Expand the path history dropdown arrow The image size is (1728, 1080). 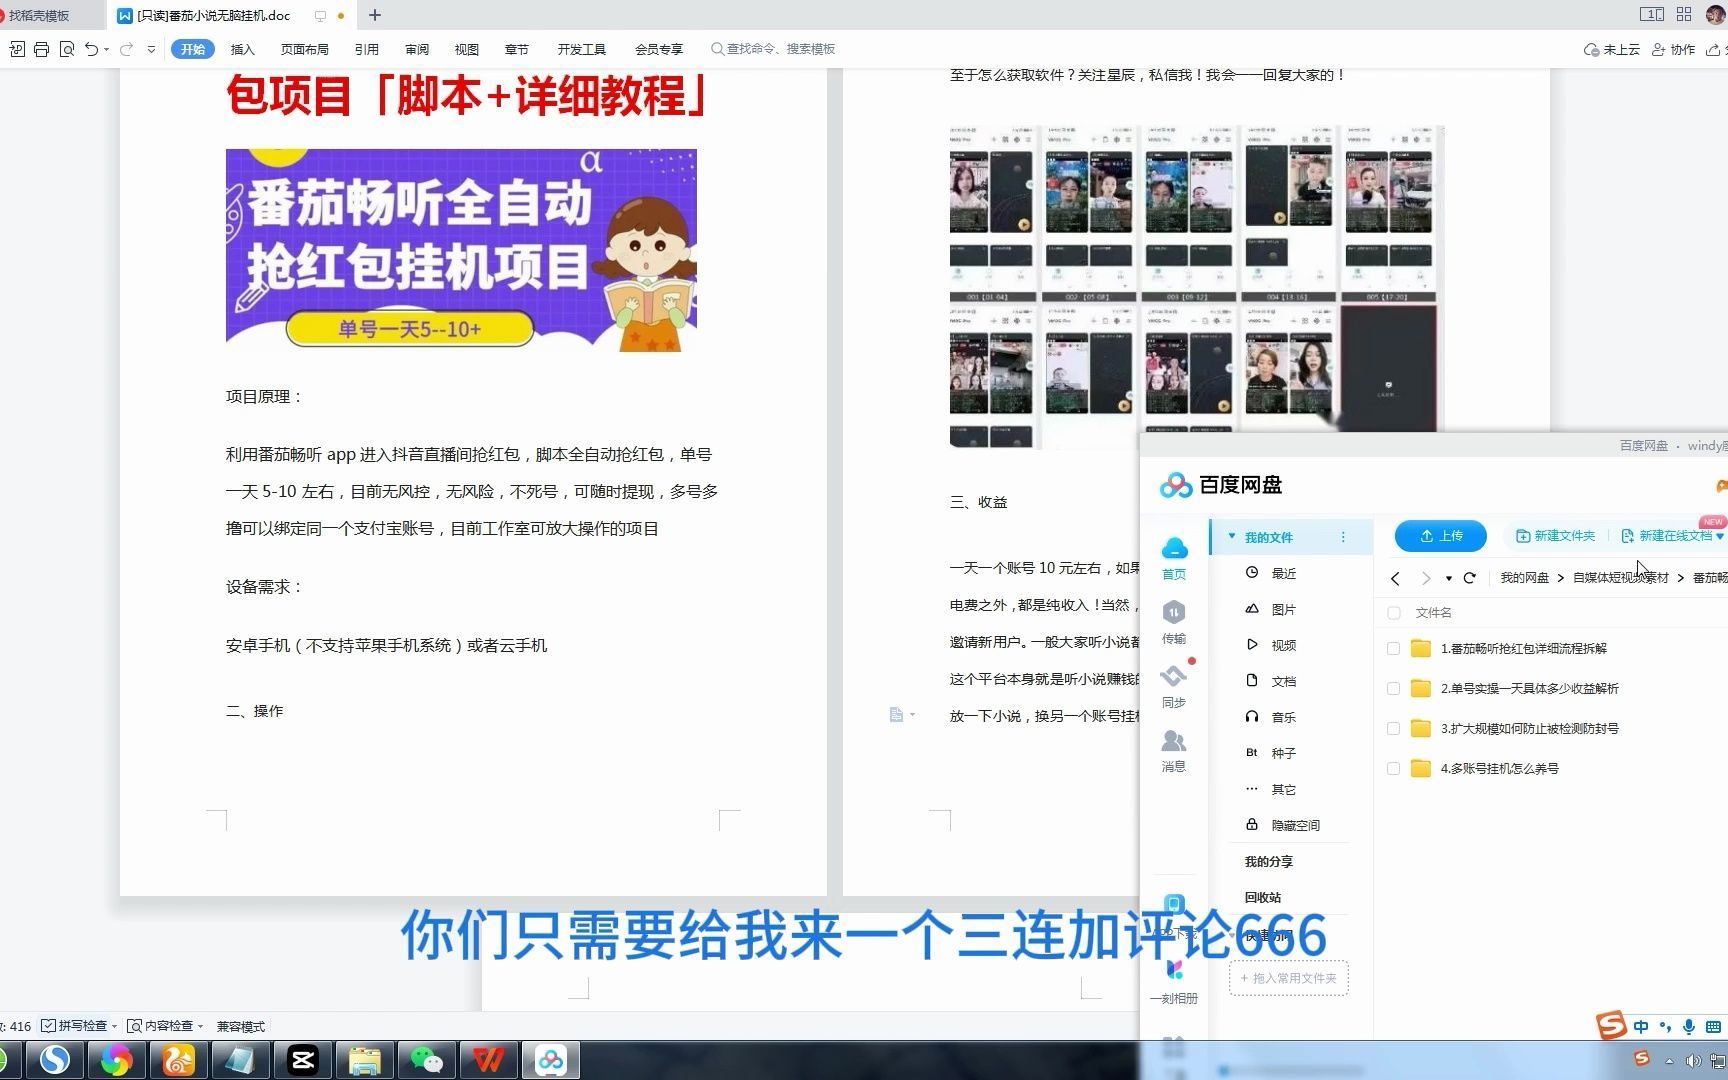coord(1448,578)
